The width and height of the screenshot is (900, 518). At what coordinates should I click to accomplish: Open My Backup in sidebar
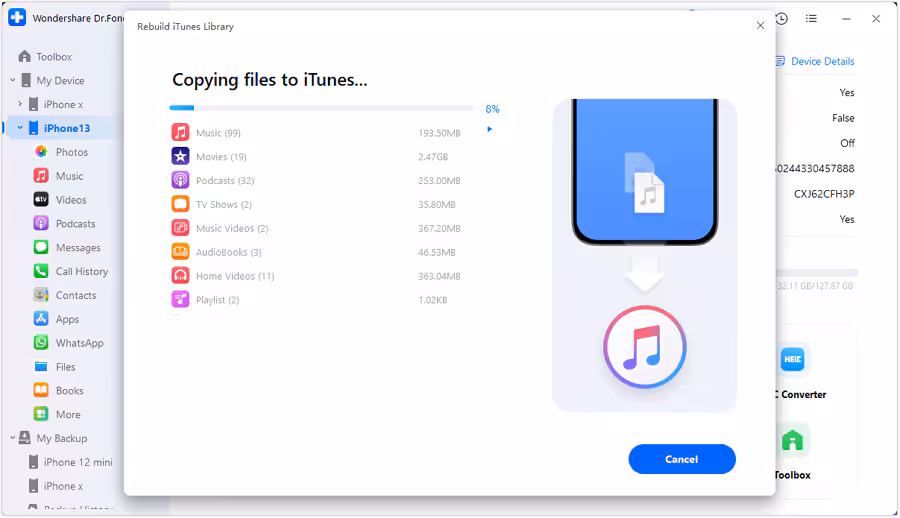[x=62, y=439]
